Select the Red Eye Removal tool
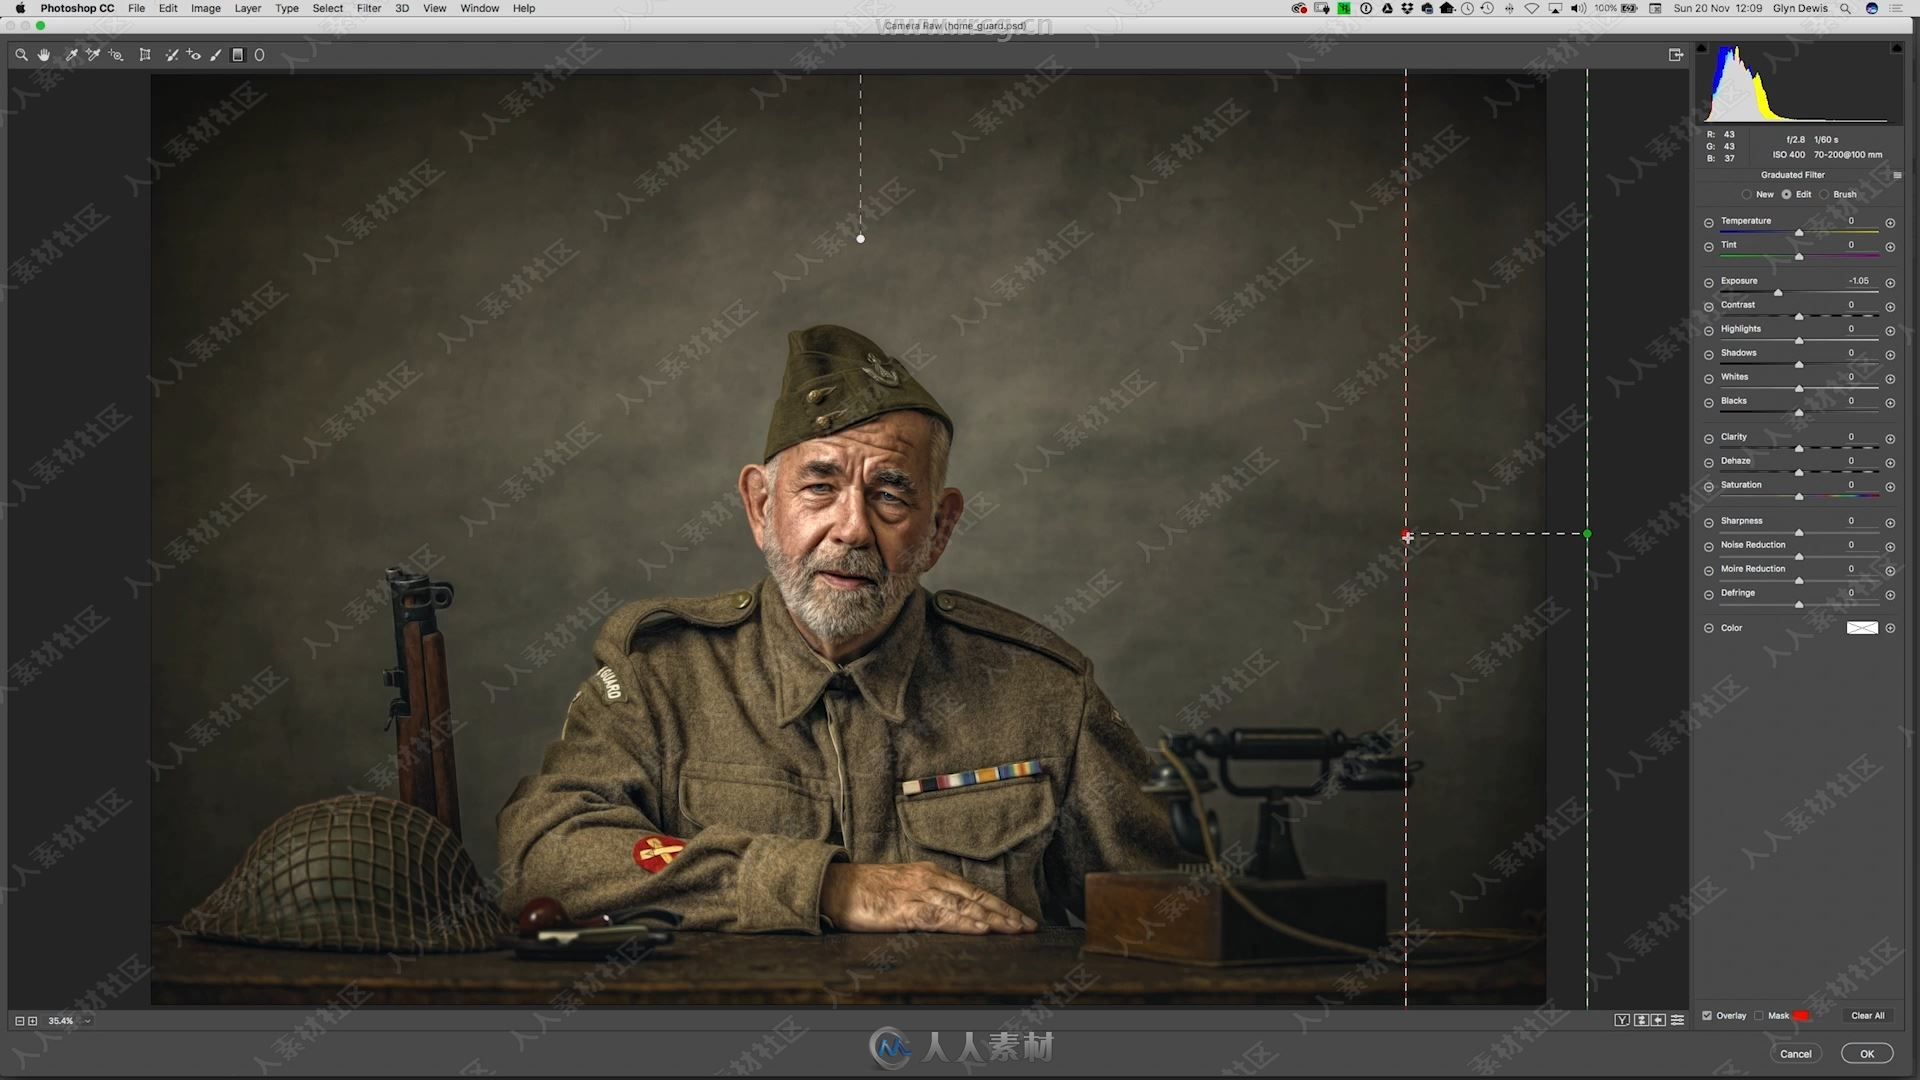Image resolution: width=1920 pixels, height=1080 pixels. pos(194,55)
